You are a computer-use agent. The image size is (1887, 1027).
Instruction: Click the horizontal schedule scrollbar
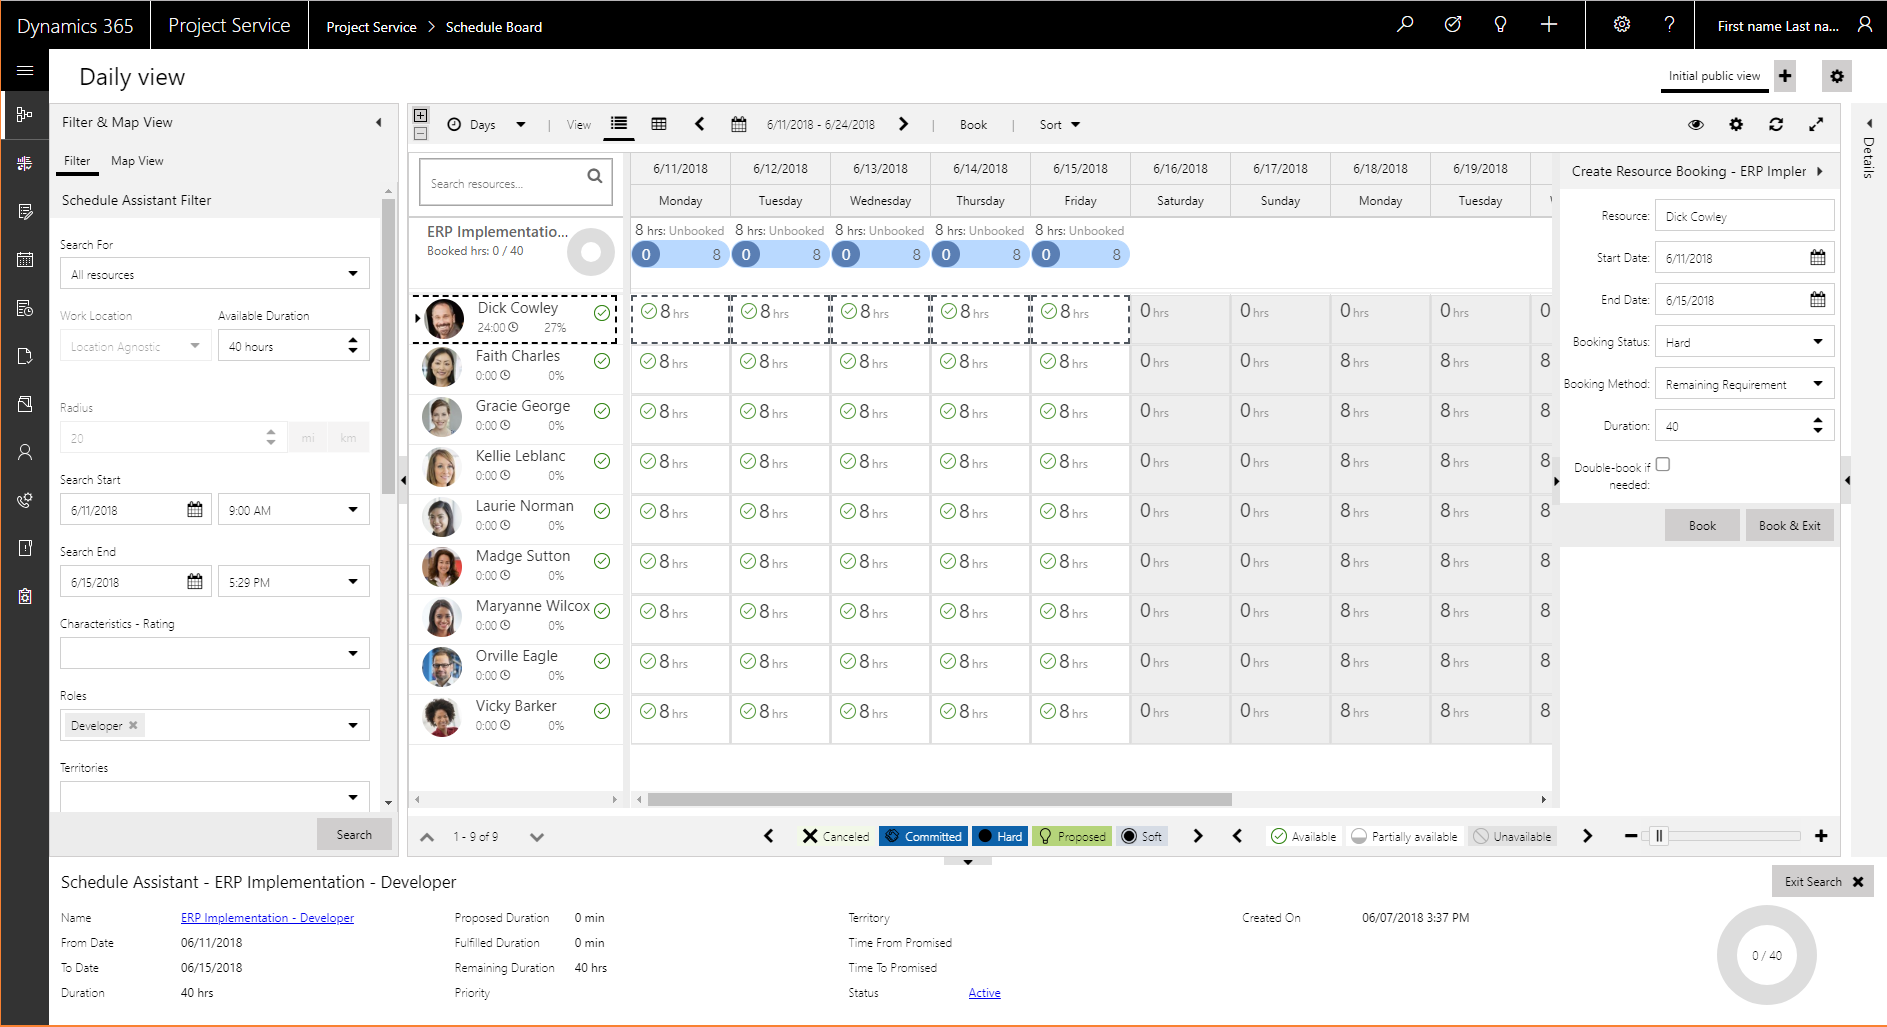coord(940,799)
